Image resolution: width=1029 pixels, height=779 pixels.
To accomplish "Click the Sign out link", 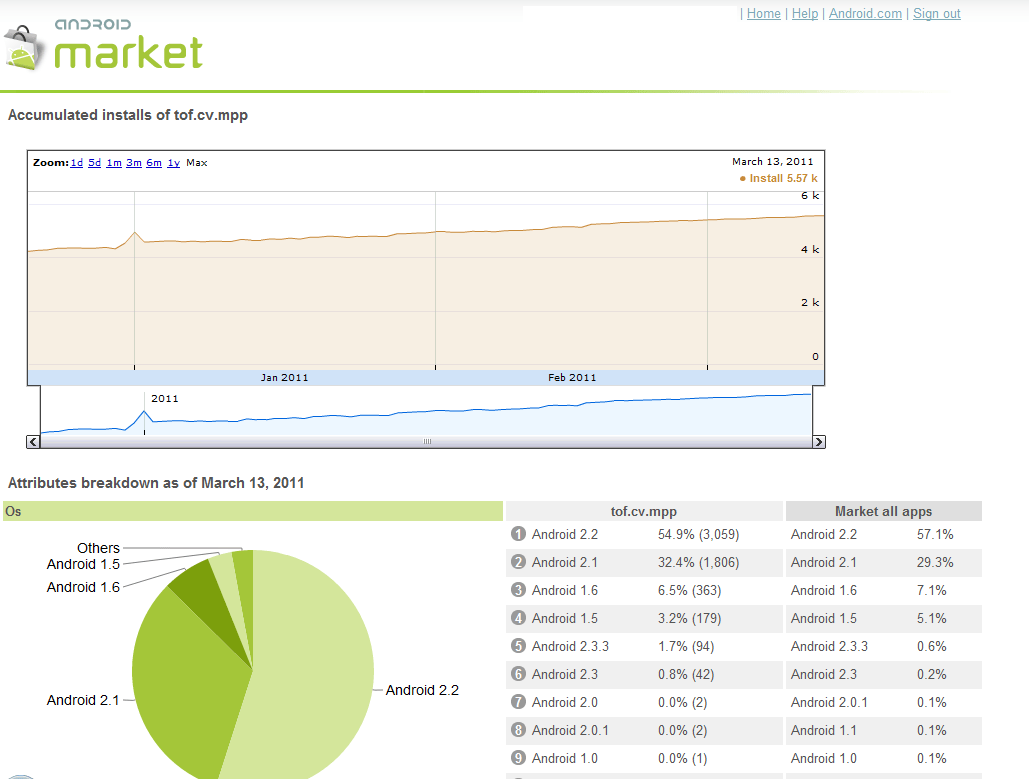I will [936, 14].
